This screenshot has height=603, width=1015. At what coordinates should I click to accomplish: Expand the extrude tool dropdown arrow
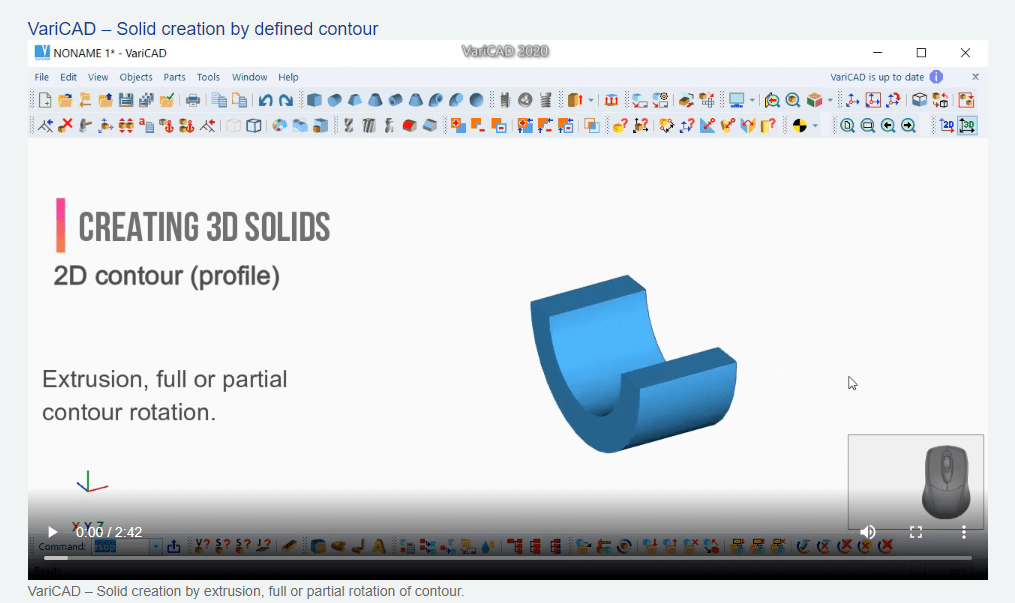[591, 100]
